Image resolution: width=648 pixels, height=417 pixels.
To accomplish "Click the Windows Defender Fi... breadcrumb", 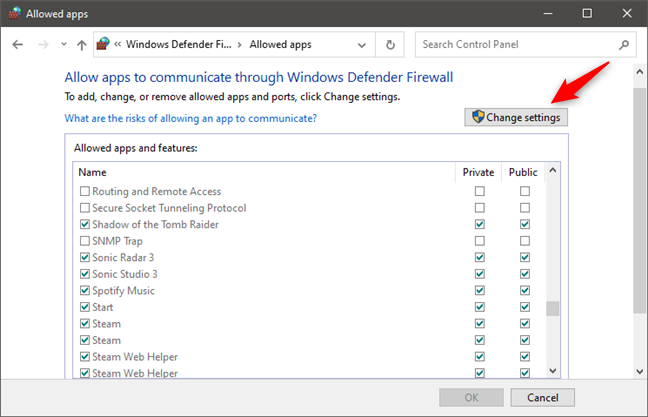I will (179, 44).
